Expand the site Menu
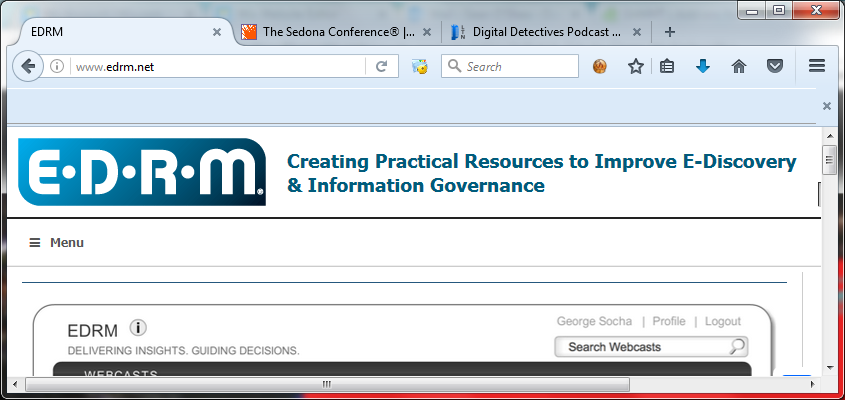Screen dimensions: 845x400 (x=57, y=243)
